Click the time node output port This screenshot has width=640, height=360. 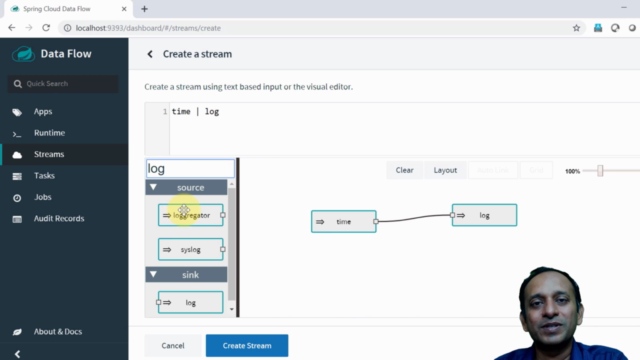point(376,221)
